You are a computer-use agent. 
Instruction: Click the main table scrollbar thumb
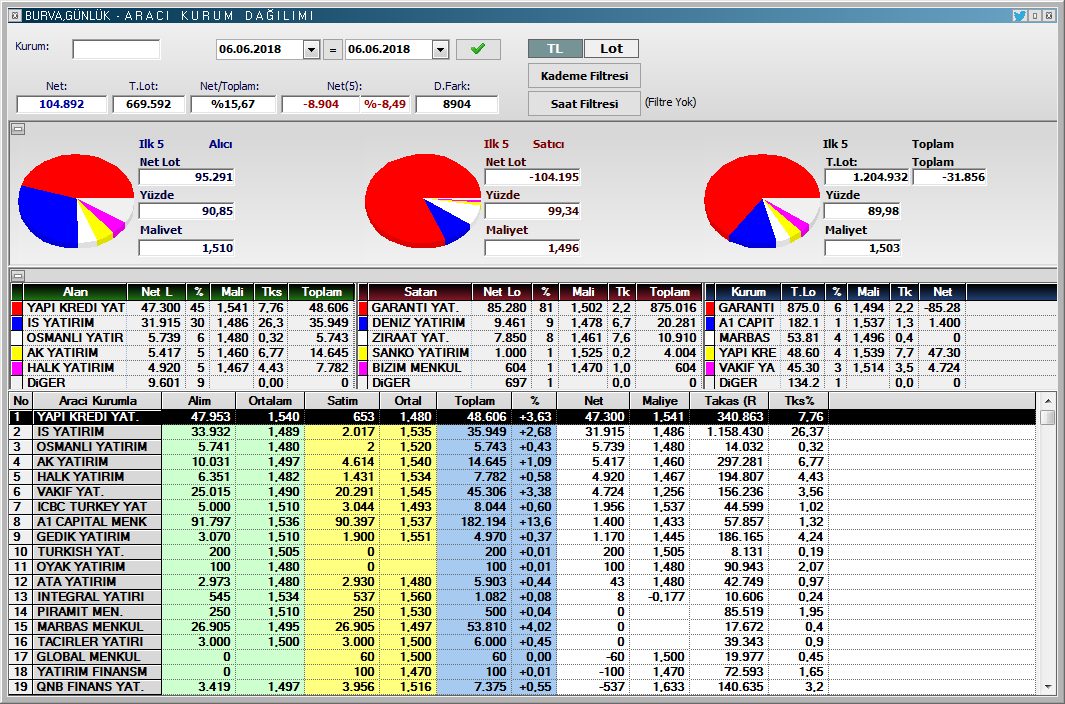(x=1048, y=417)
